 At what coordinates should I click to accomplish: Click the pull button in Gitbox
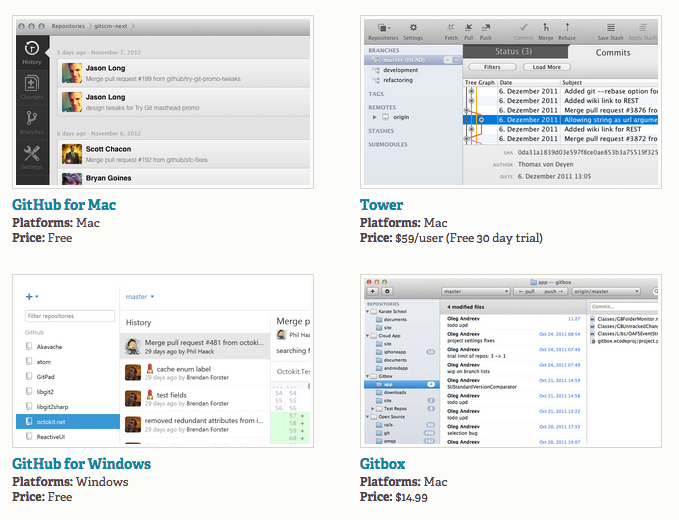point(529,291)
